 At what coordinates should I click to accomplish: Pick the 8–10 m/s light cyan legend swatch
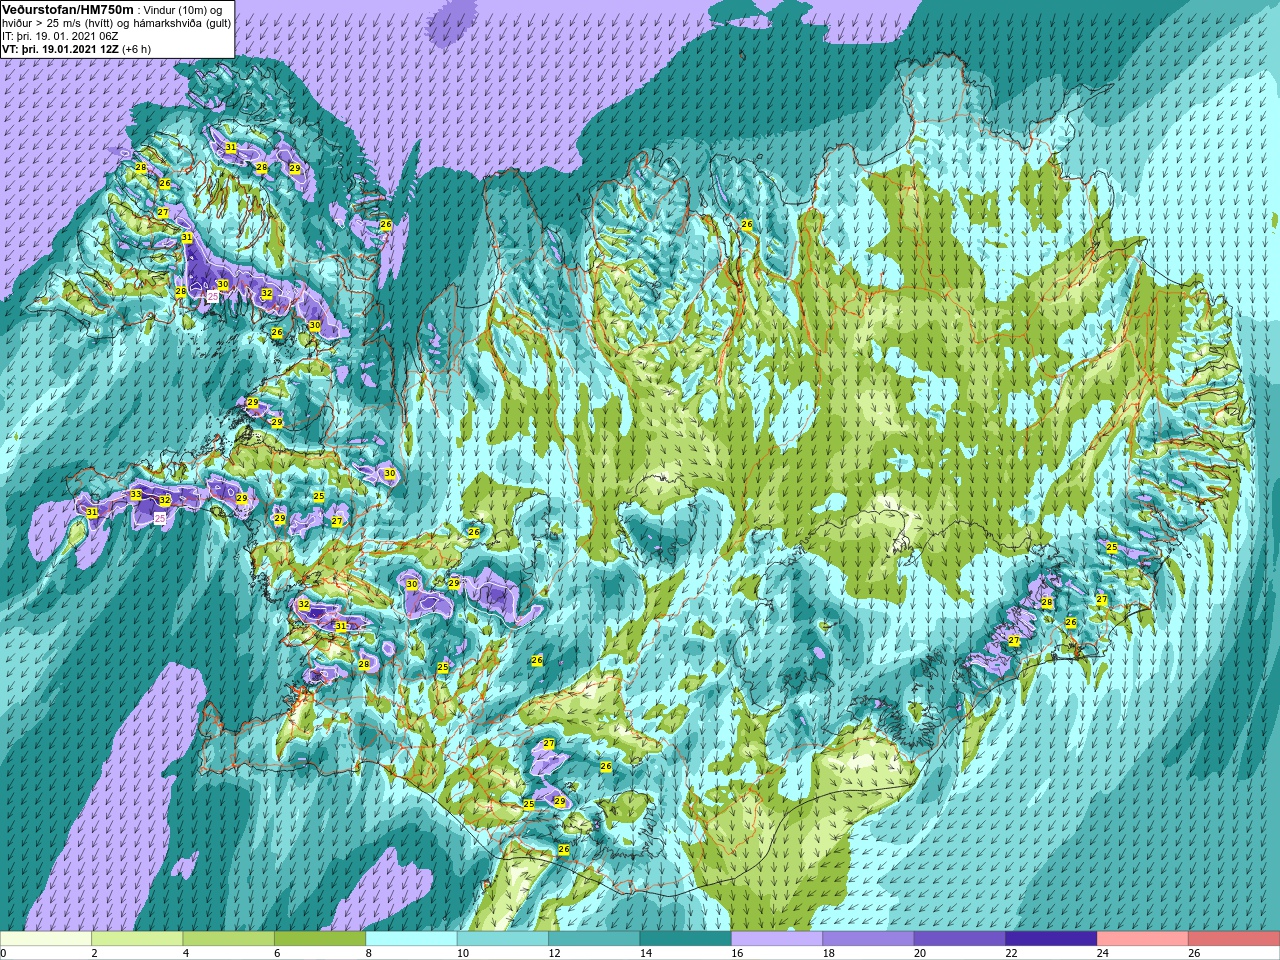pyautogui.click(x=412, y=939)
